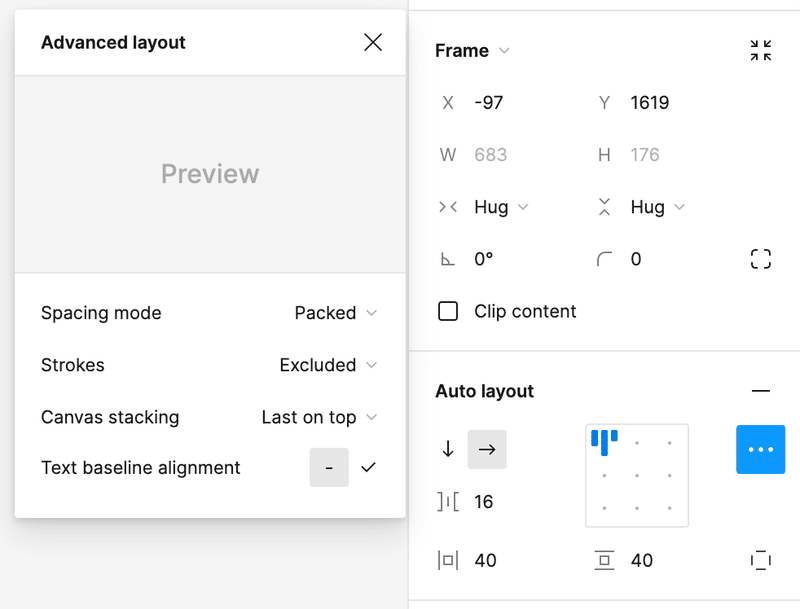The width and height of the screenshot is (800, 609).
Task: Close the Advanced layout panel
Action: pyautogui.click(x=373, y=42)
